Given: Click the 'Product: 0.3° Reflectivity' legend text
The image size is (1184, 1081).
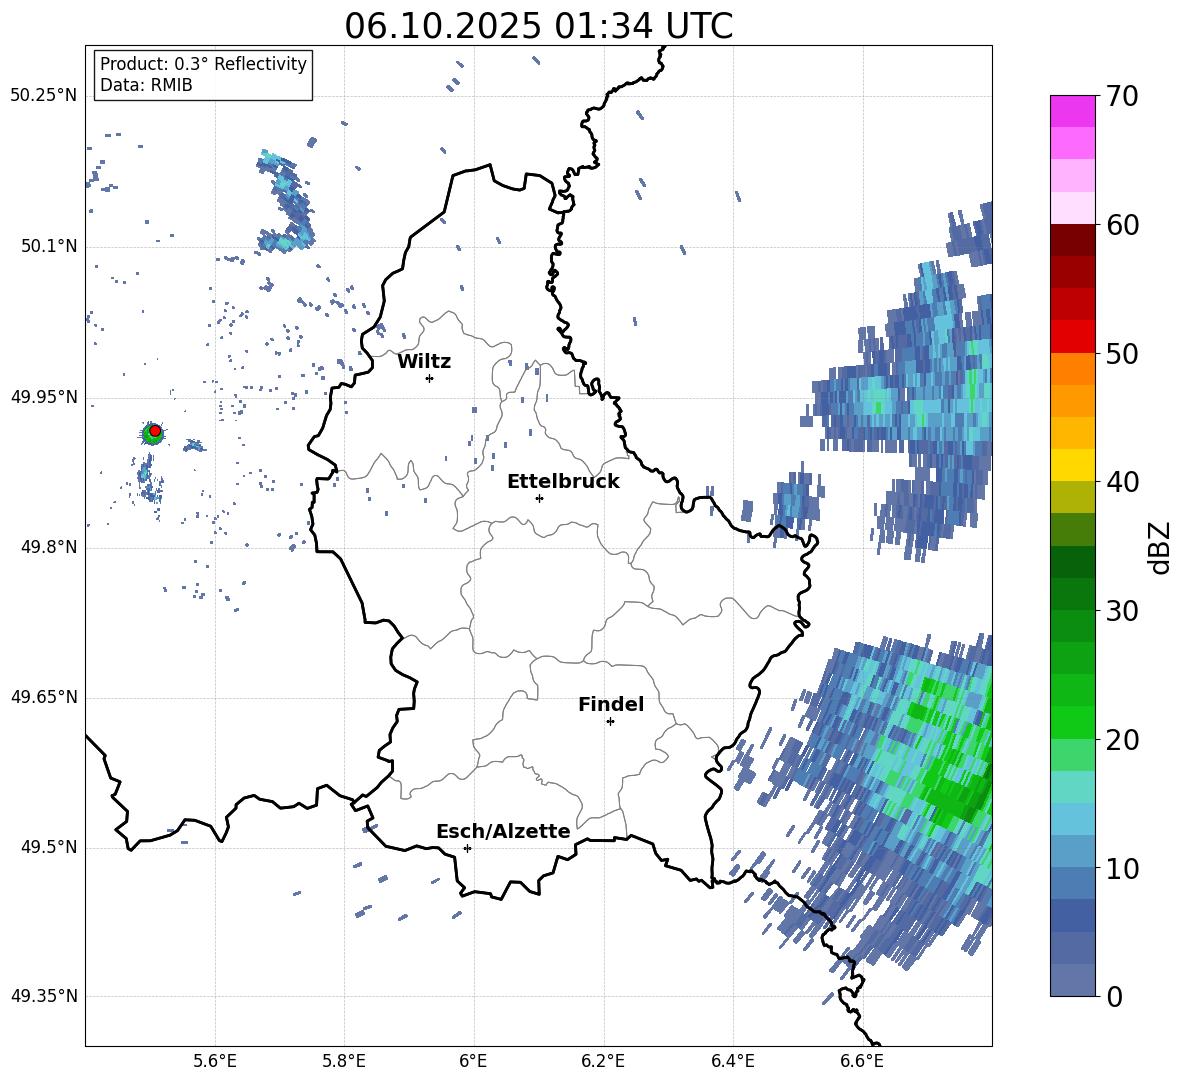Looking at the screenshot, I should (x=203, y=63).
